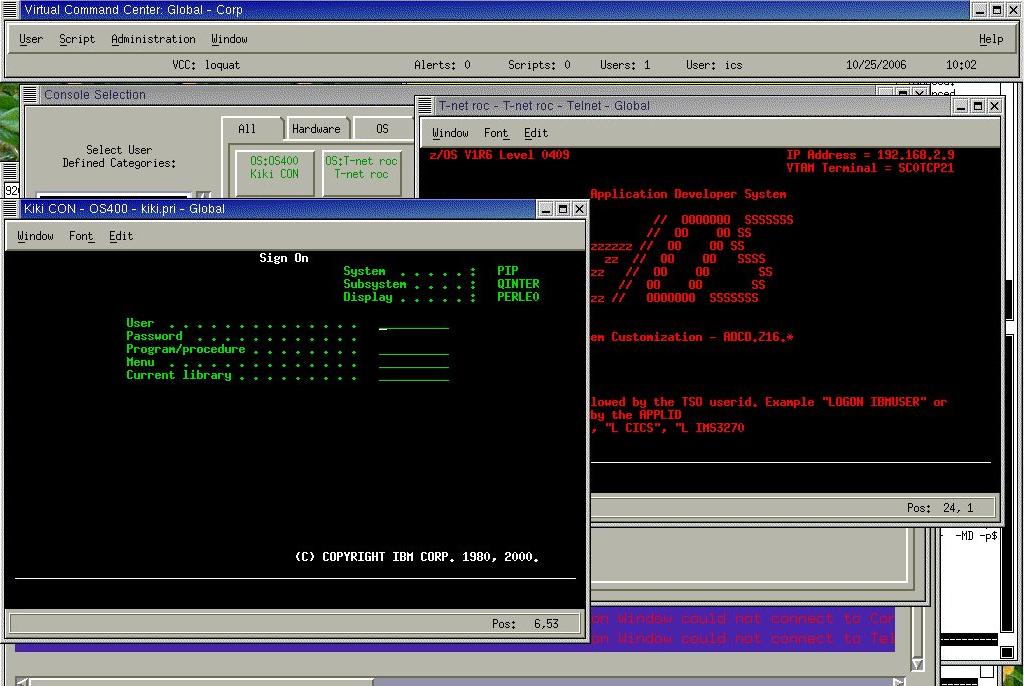Click the horizontal scrollbar right arrow at bottom
The image size is (1024, 686).
pyautogui.click(x=899, y=681)
